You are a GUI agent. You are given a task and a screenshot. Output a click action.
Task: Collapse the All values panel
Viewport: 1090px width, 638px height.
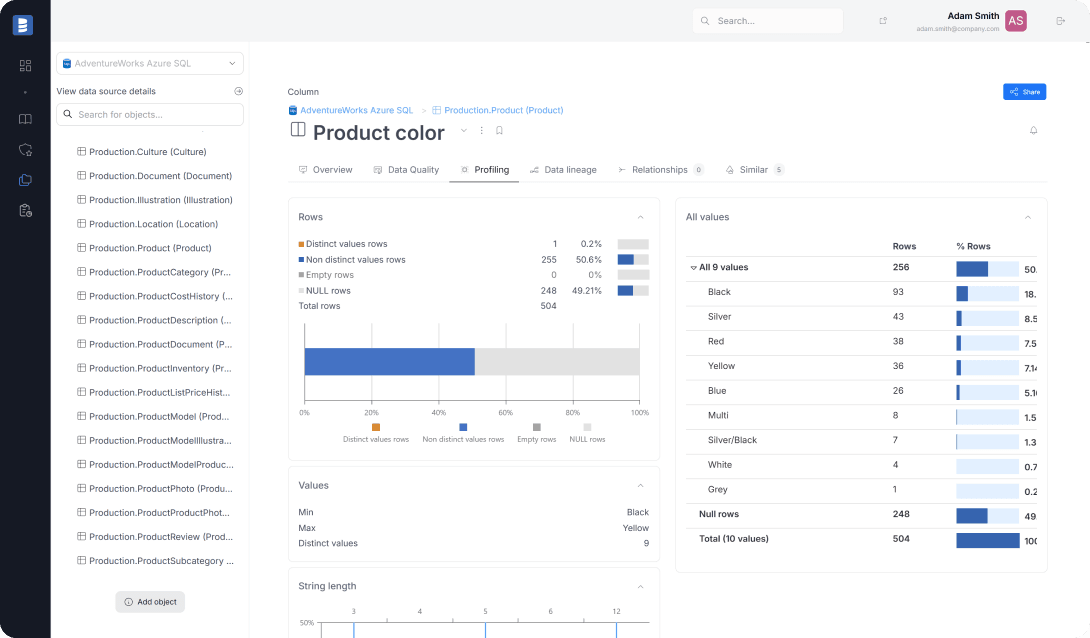(x=1027, y=216)
